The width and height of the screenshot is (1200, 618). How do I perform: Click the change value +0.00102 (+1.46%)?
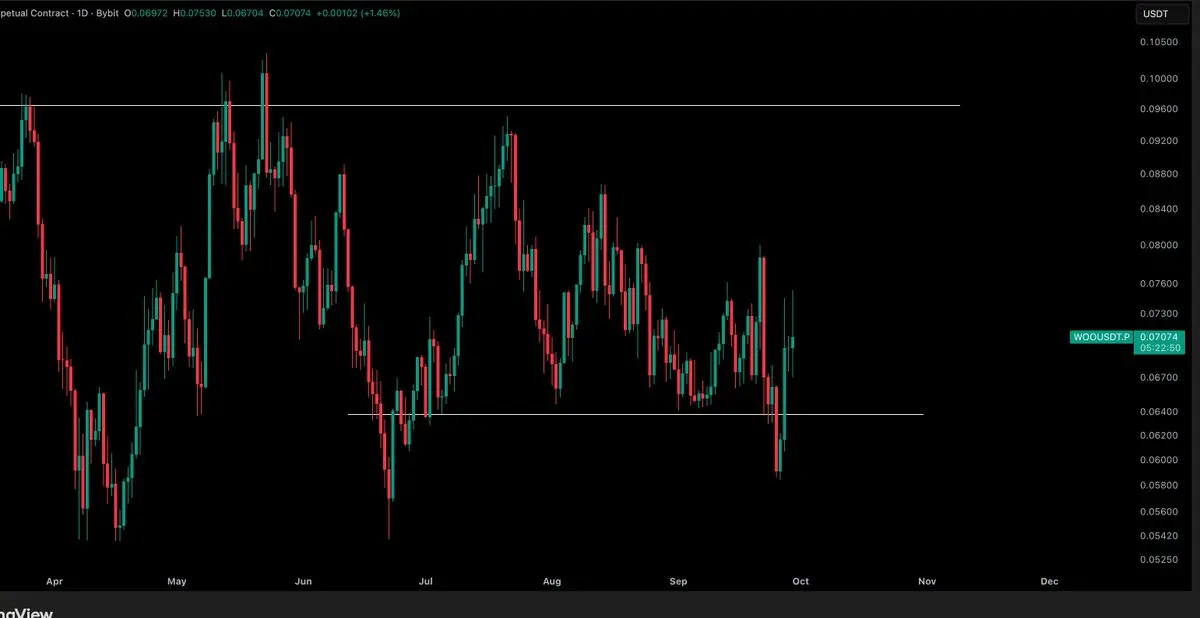(x=357, y=13)
